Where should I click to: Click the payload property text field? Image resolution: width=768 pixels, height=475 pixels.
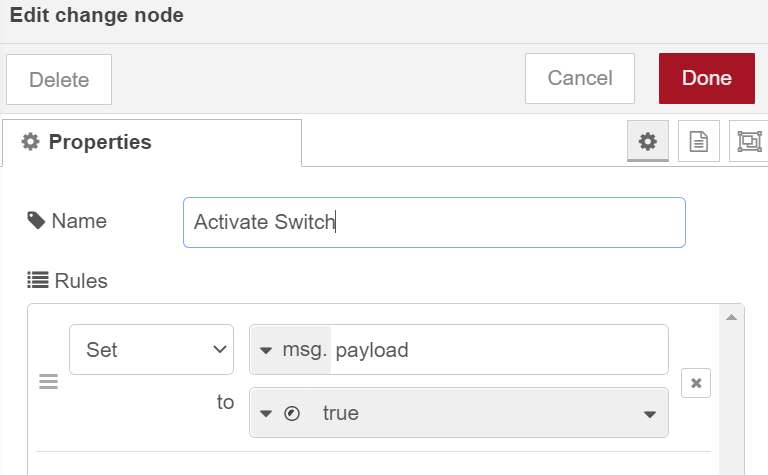pyautogui.click(x=500, y=350)
